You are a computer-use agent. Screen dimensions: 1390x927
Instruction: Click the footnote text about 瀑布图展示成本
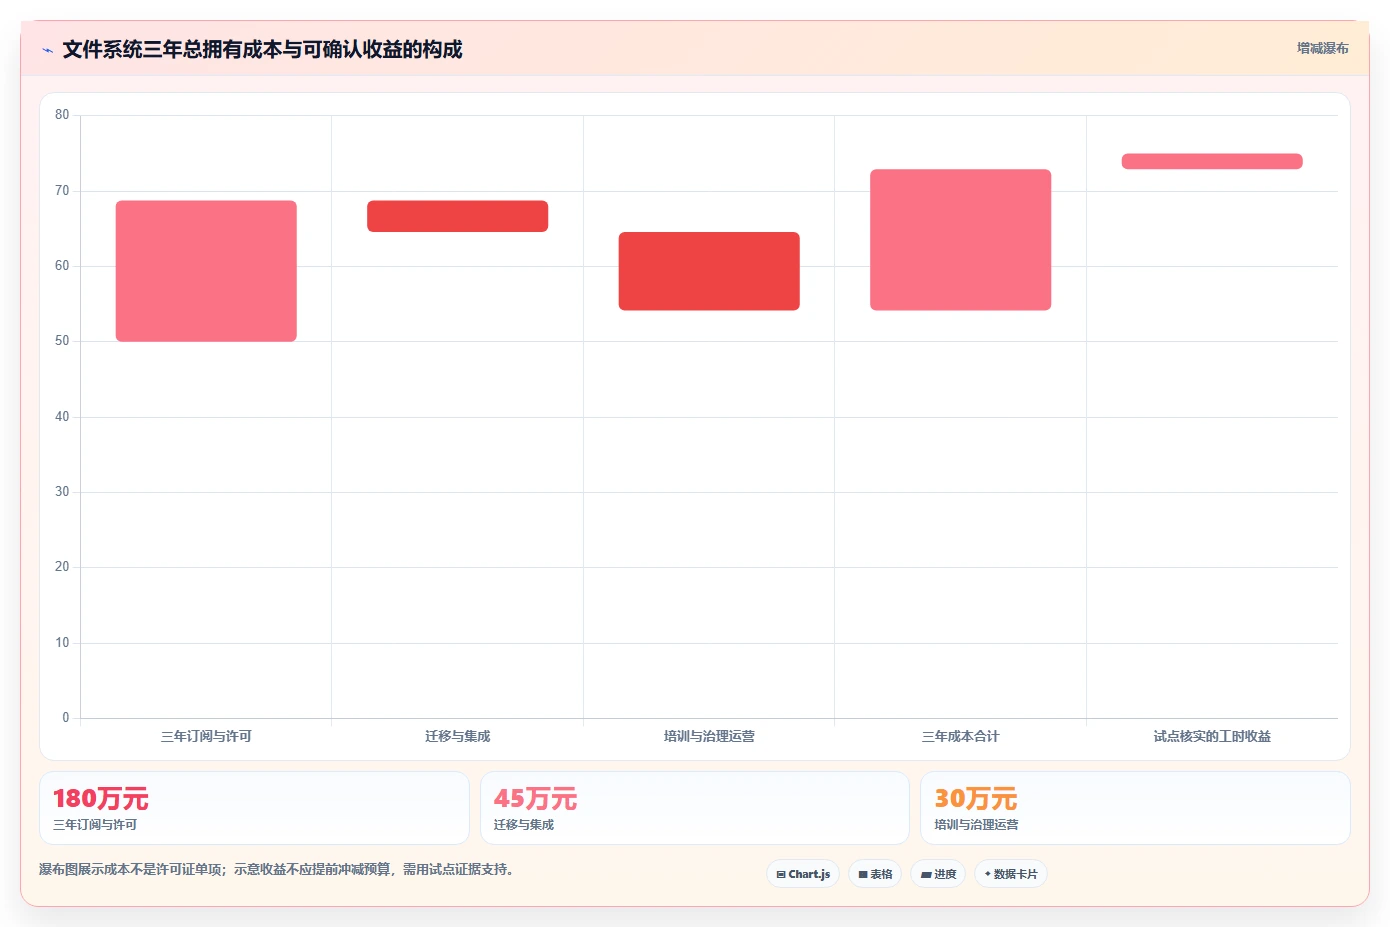pyautogui.click(x=276, y=869)
